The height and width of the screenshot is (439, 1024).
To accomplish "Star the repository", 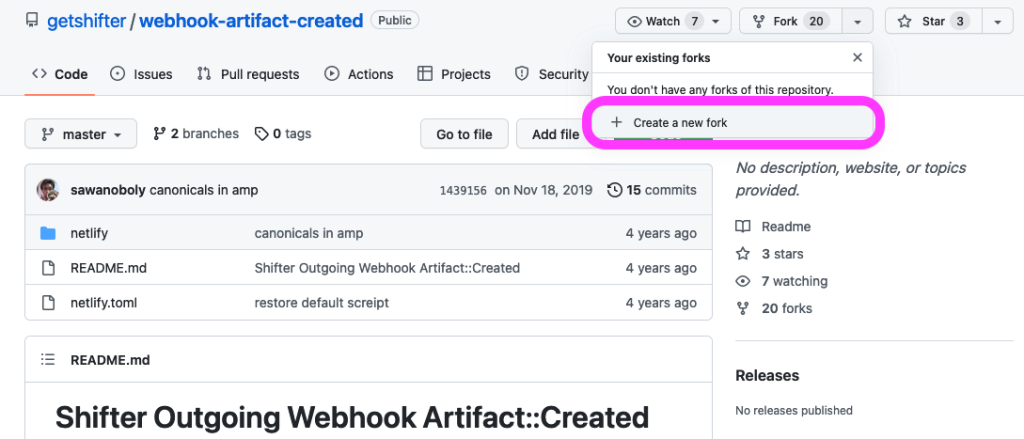I will click(x=933, y=22).
